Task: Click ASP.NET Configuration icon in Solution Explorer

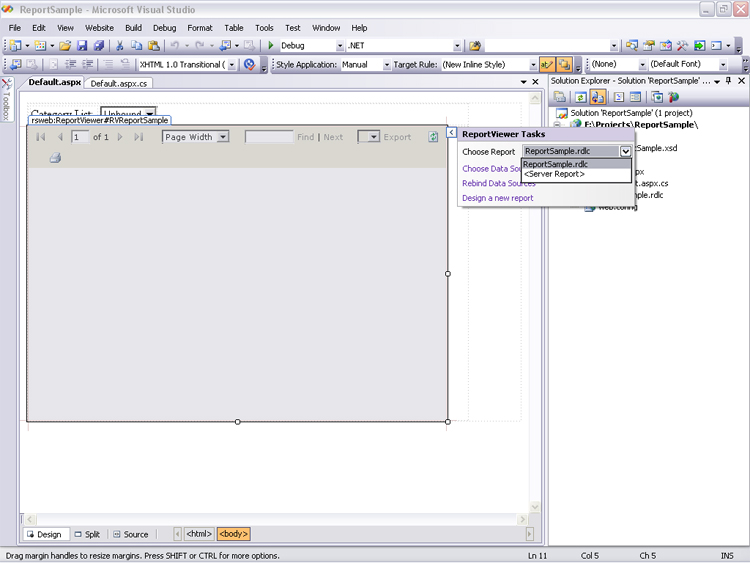Action: (674, 97)
